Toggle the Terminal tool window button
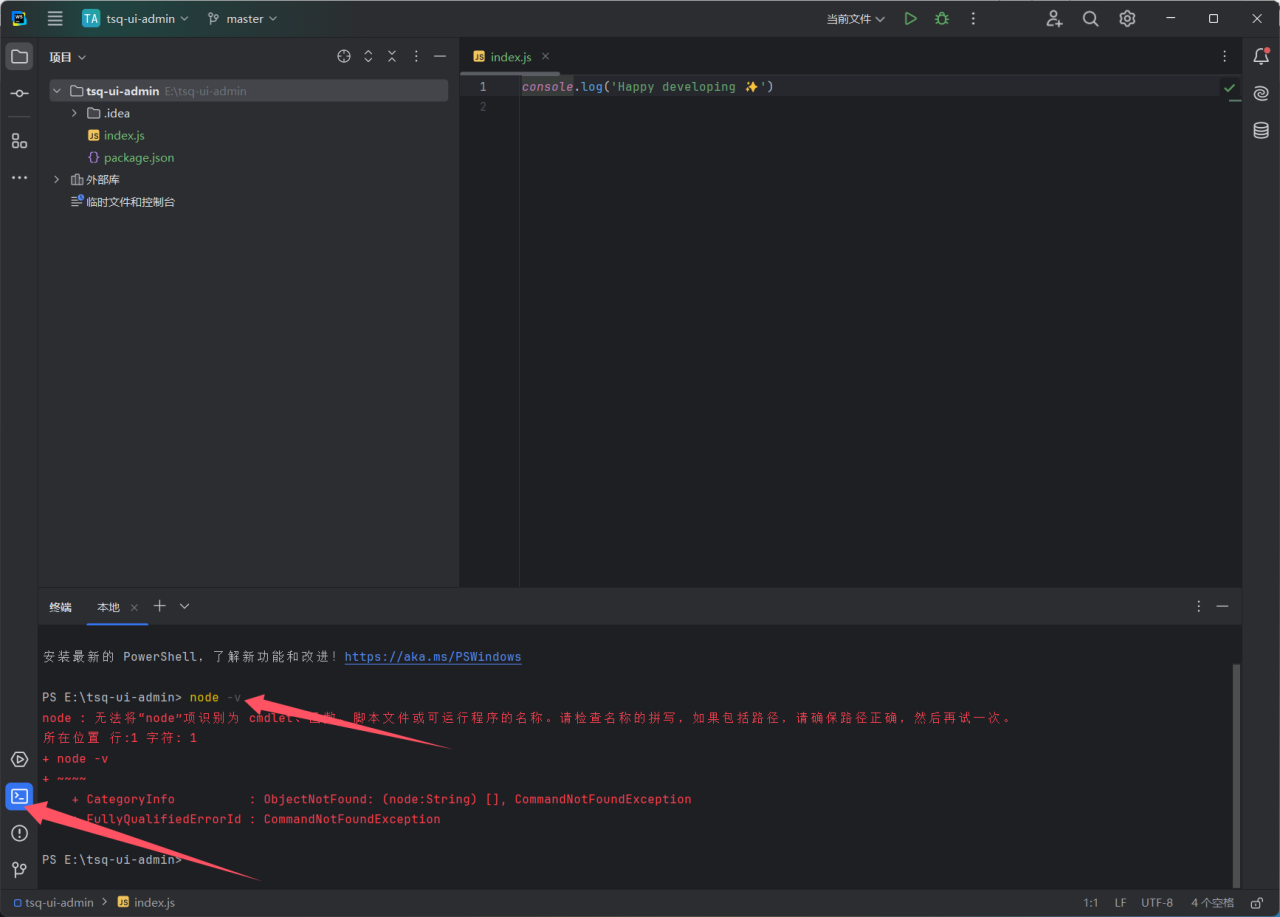Viewport: 1280px width, 917px height. [x=19, y=796]
